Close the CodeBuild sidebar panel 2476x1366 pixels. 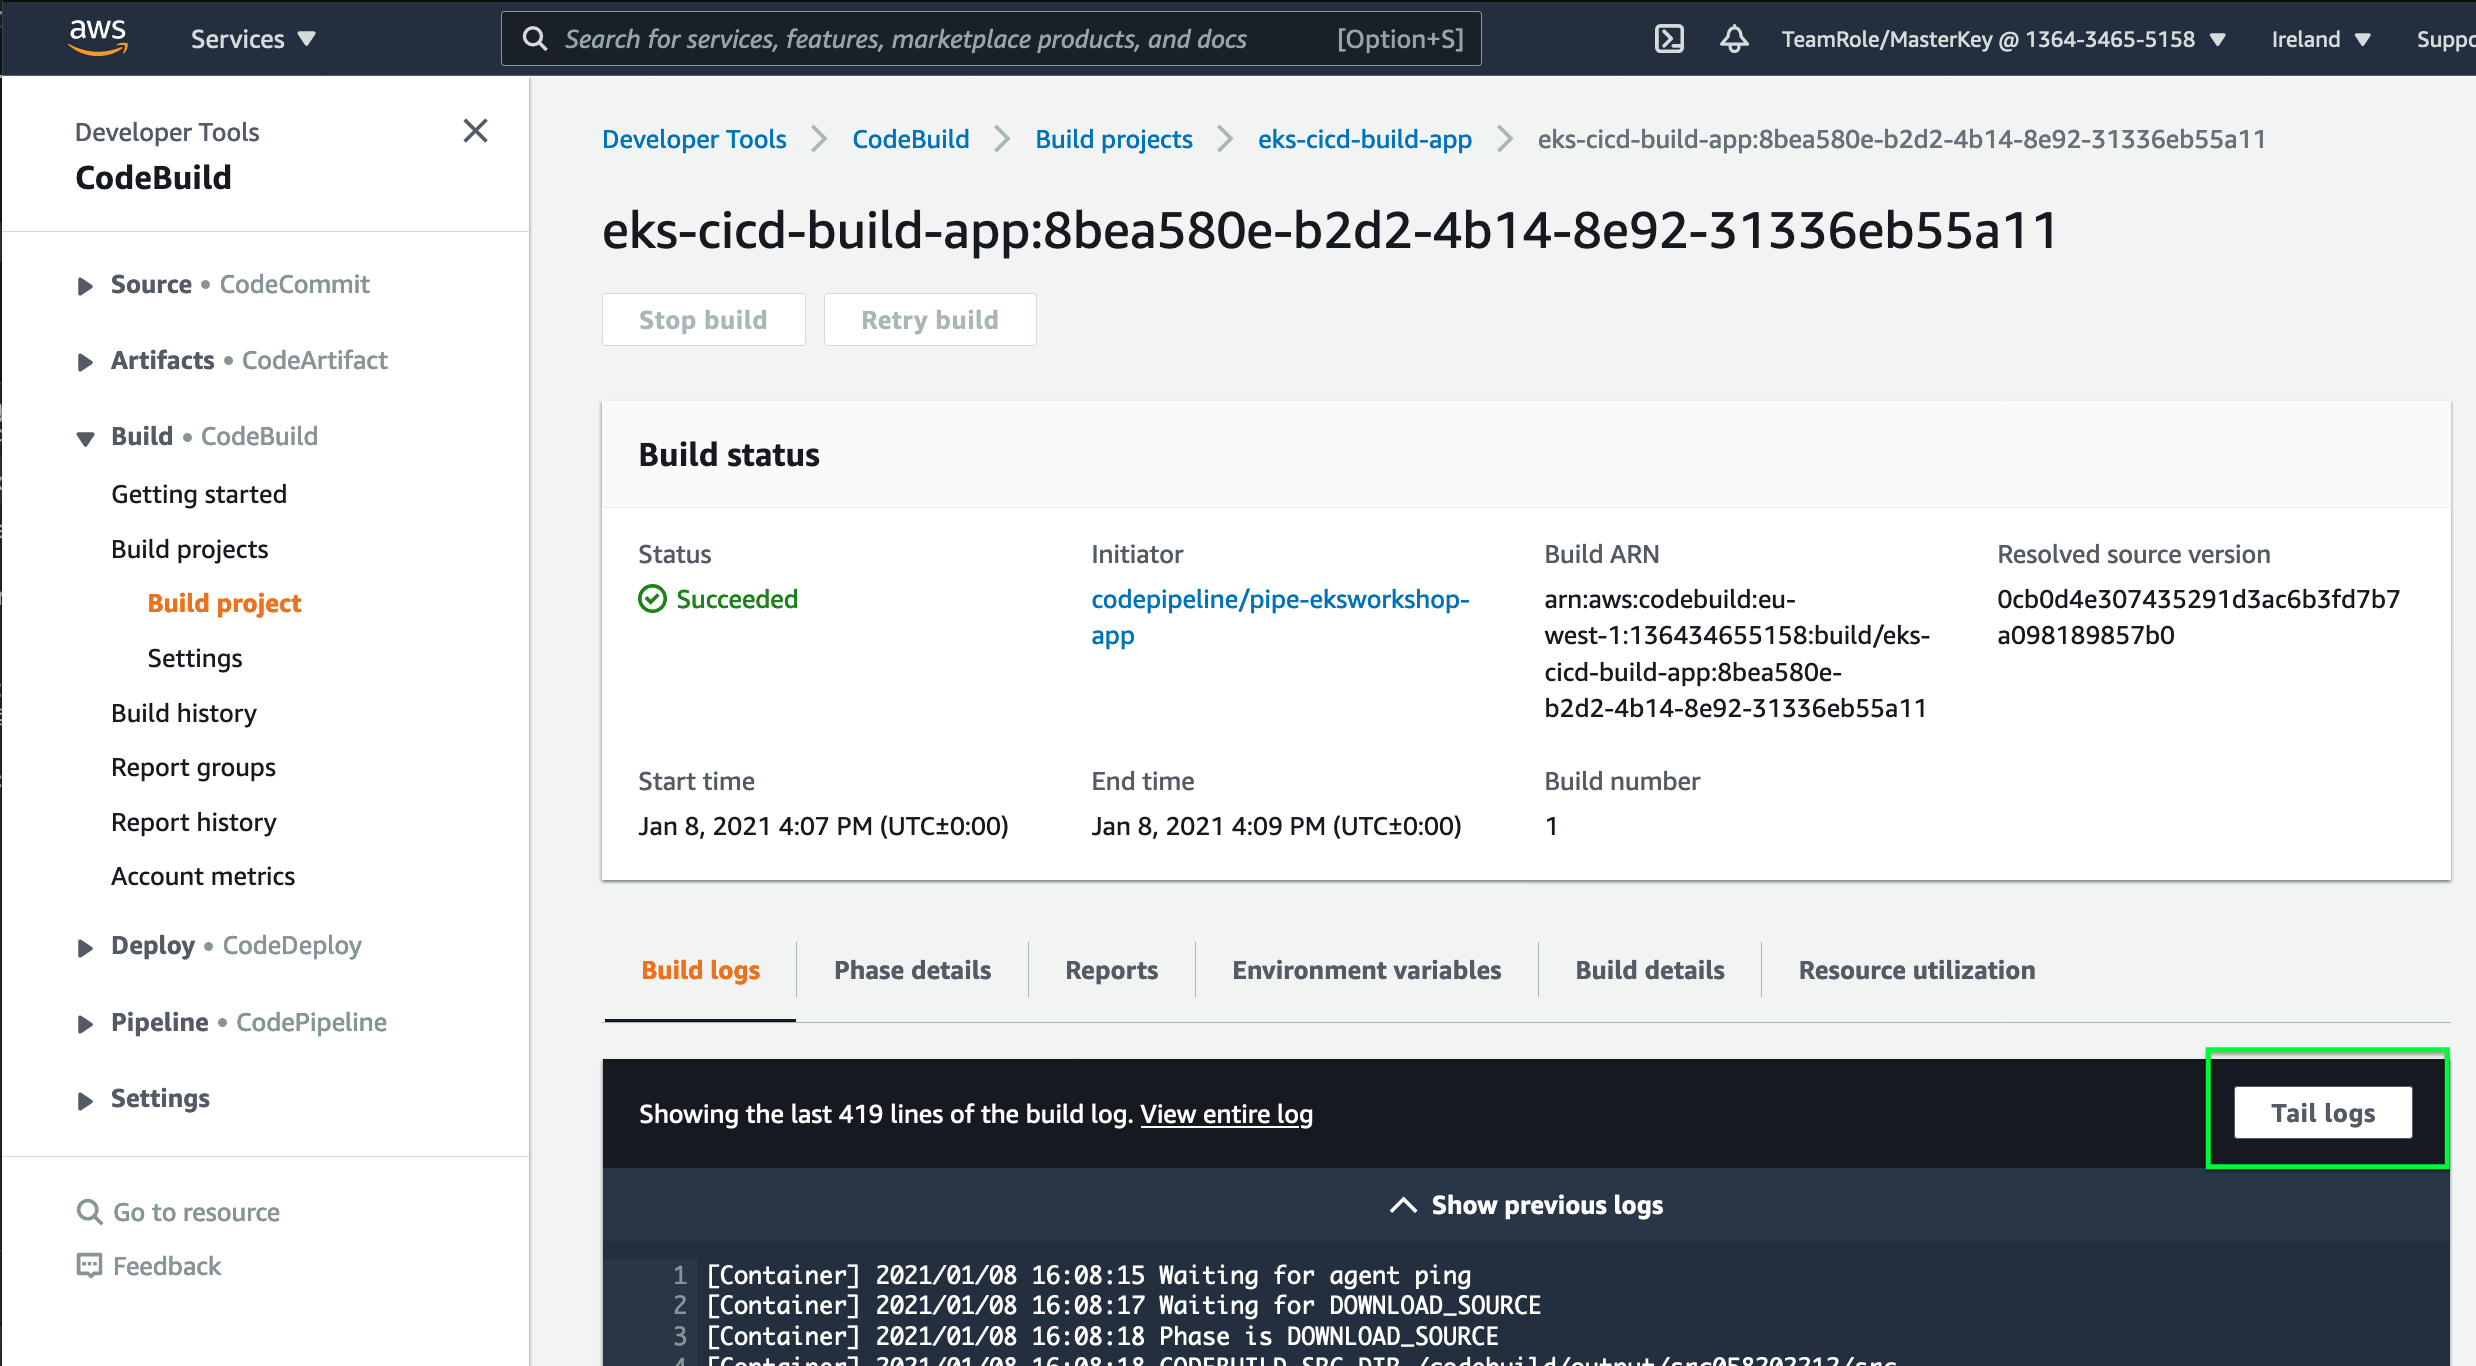coord(475,131)
